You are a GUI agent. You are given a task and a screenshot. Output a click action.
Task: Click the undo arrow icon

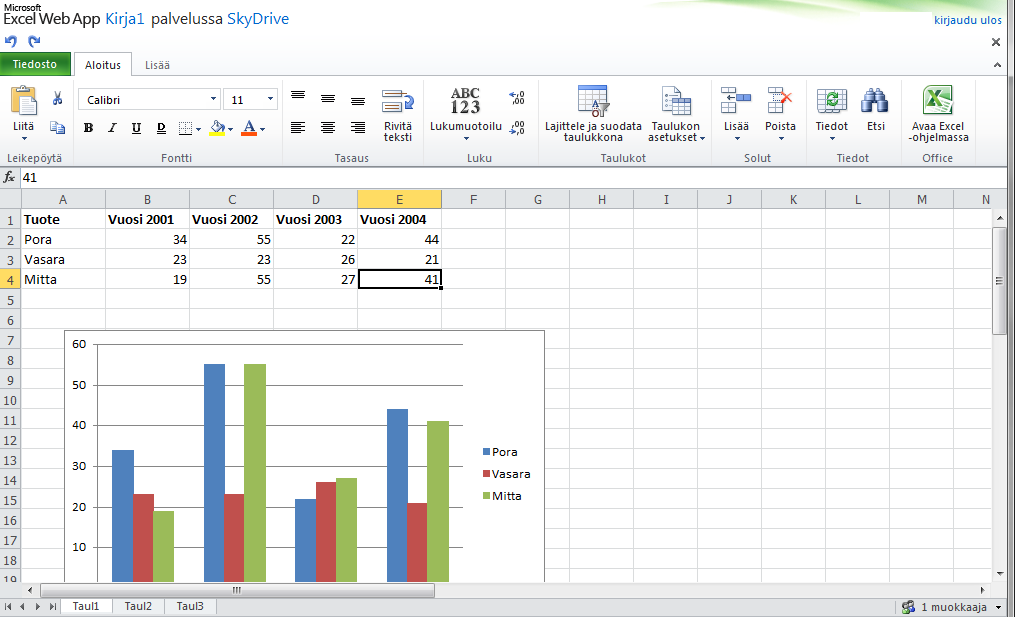click(11, 41)
